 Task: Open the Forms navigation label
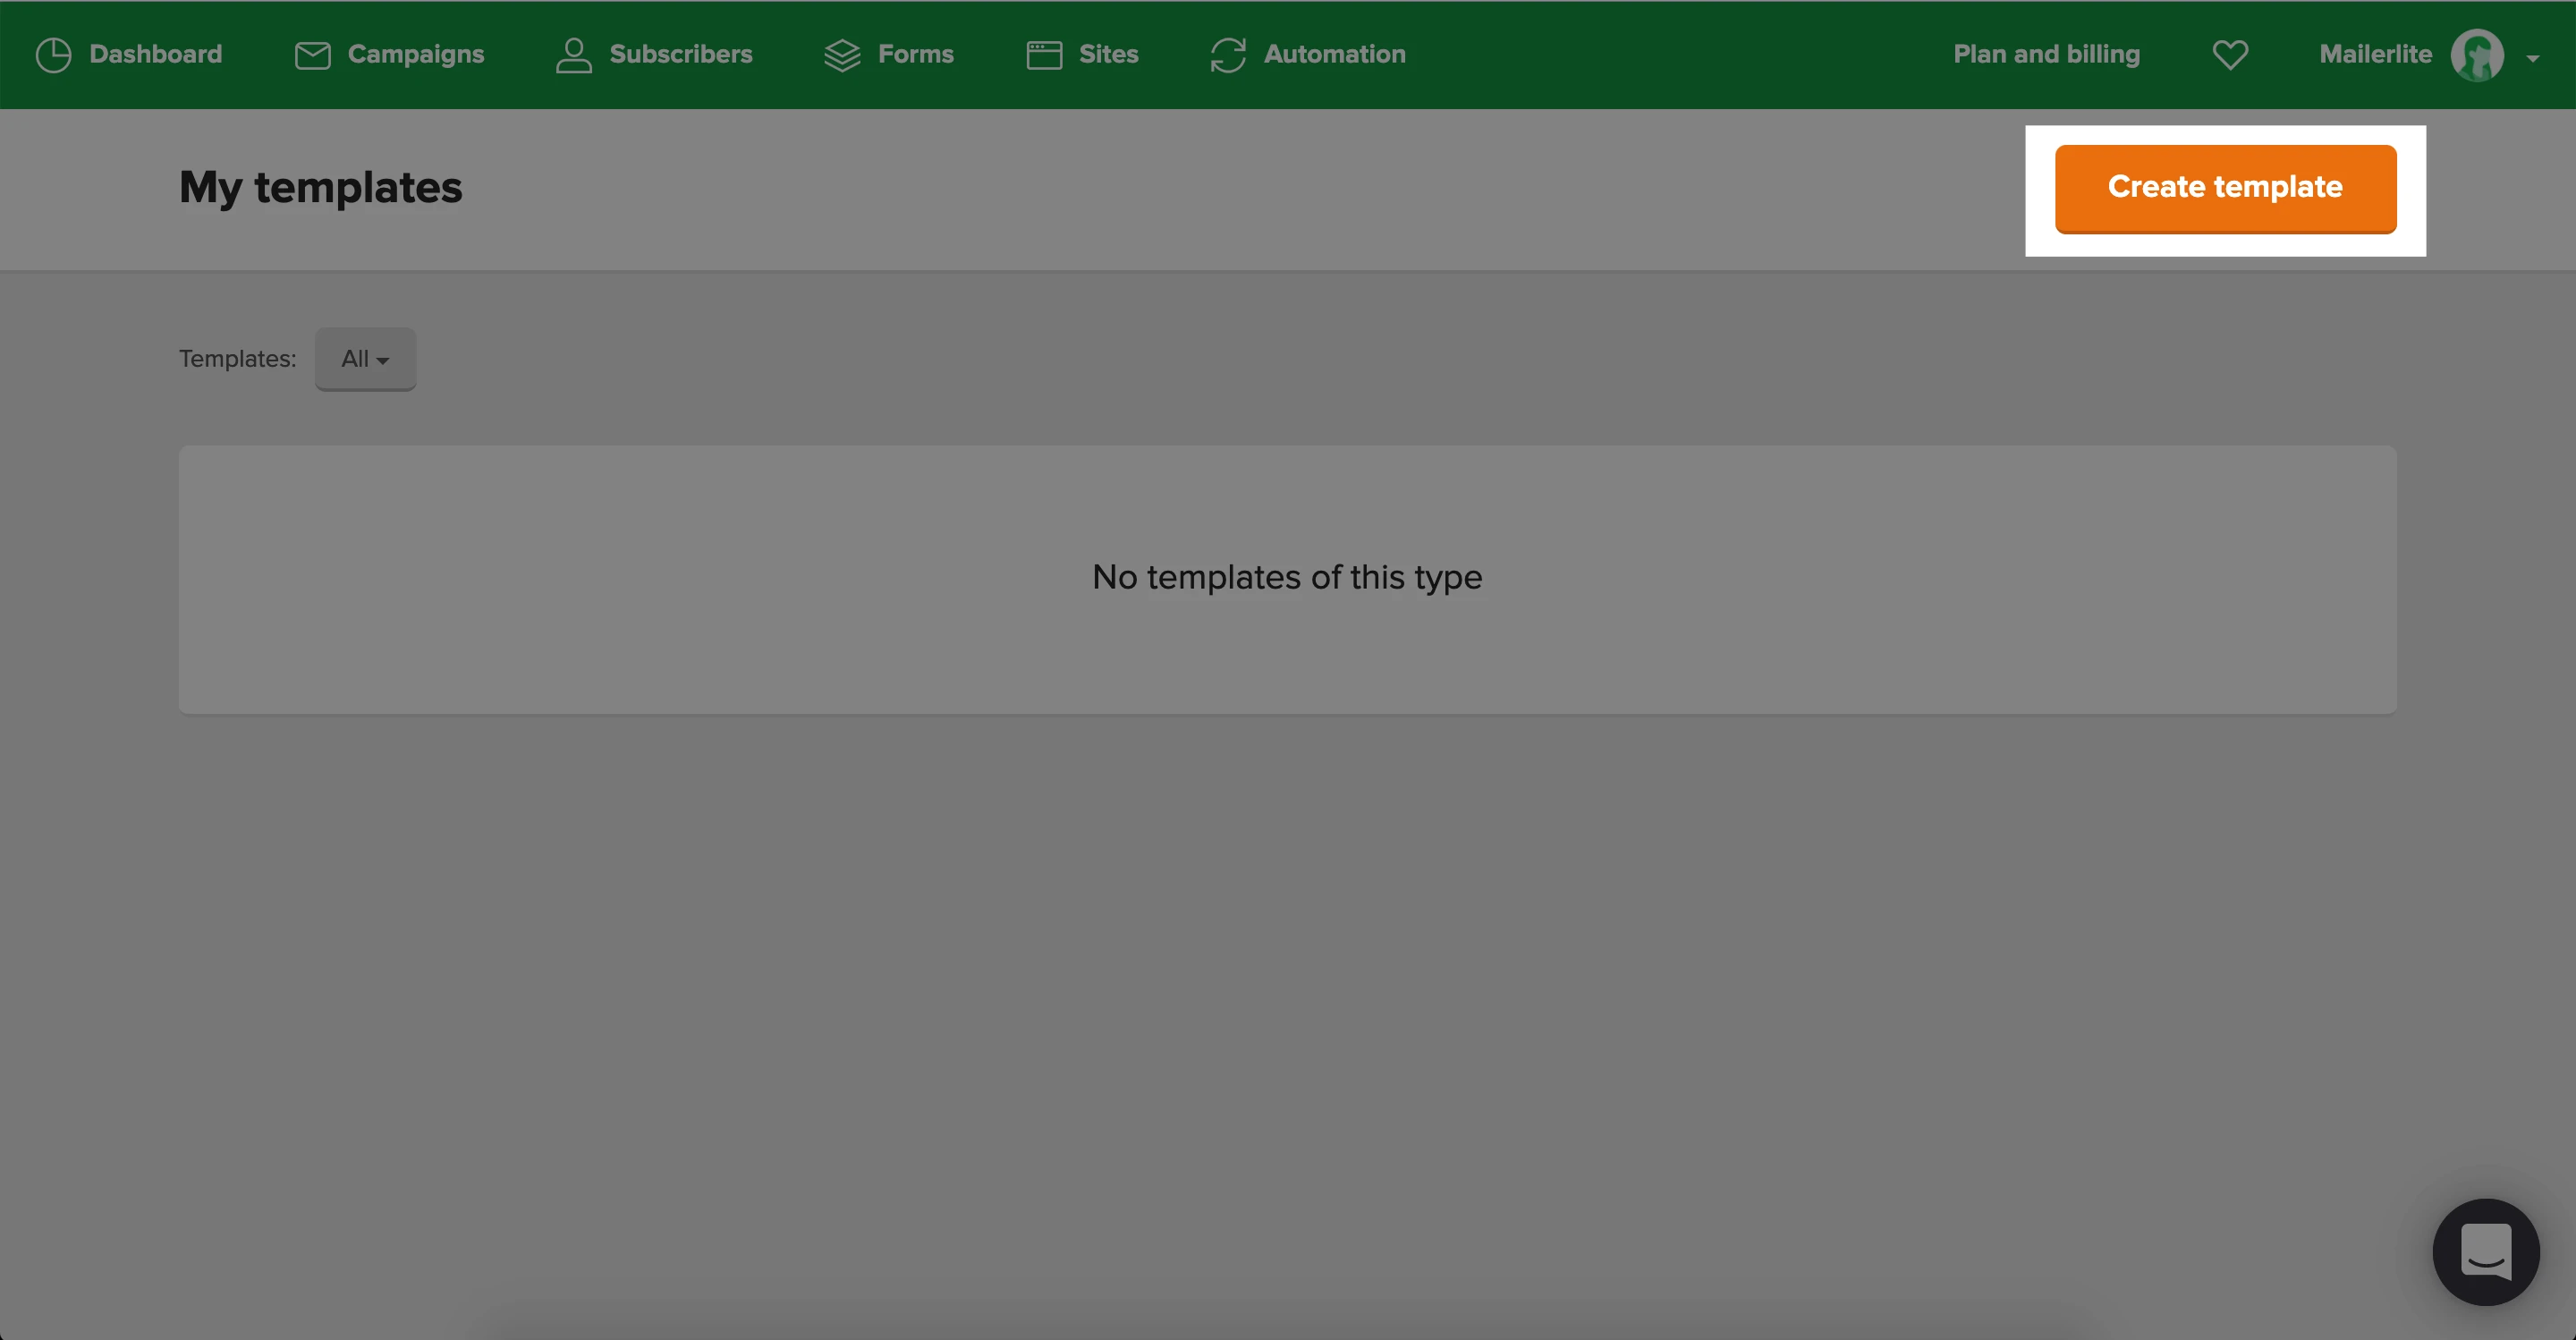915,54
